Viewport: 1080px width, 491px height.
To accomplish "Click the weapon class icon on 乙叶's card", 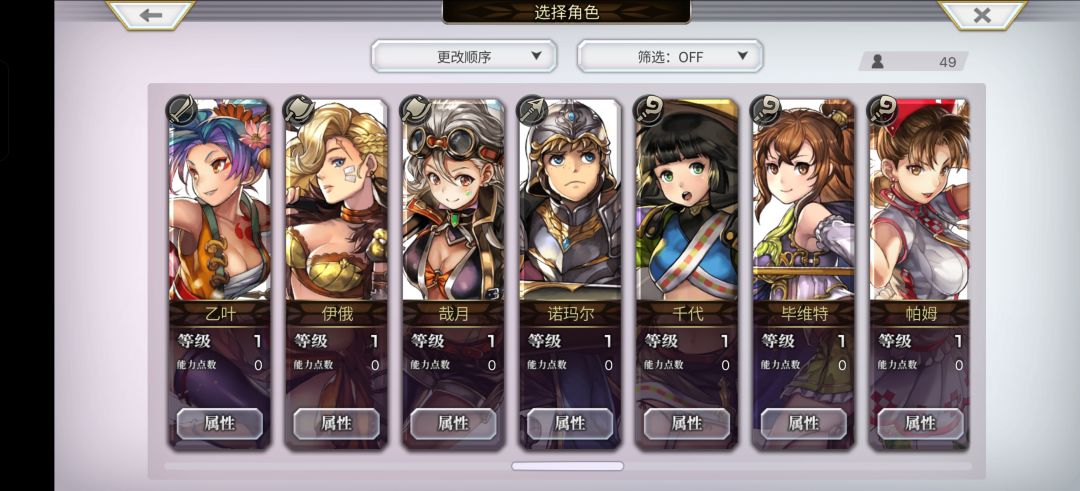I will (182, 109).
